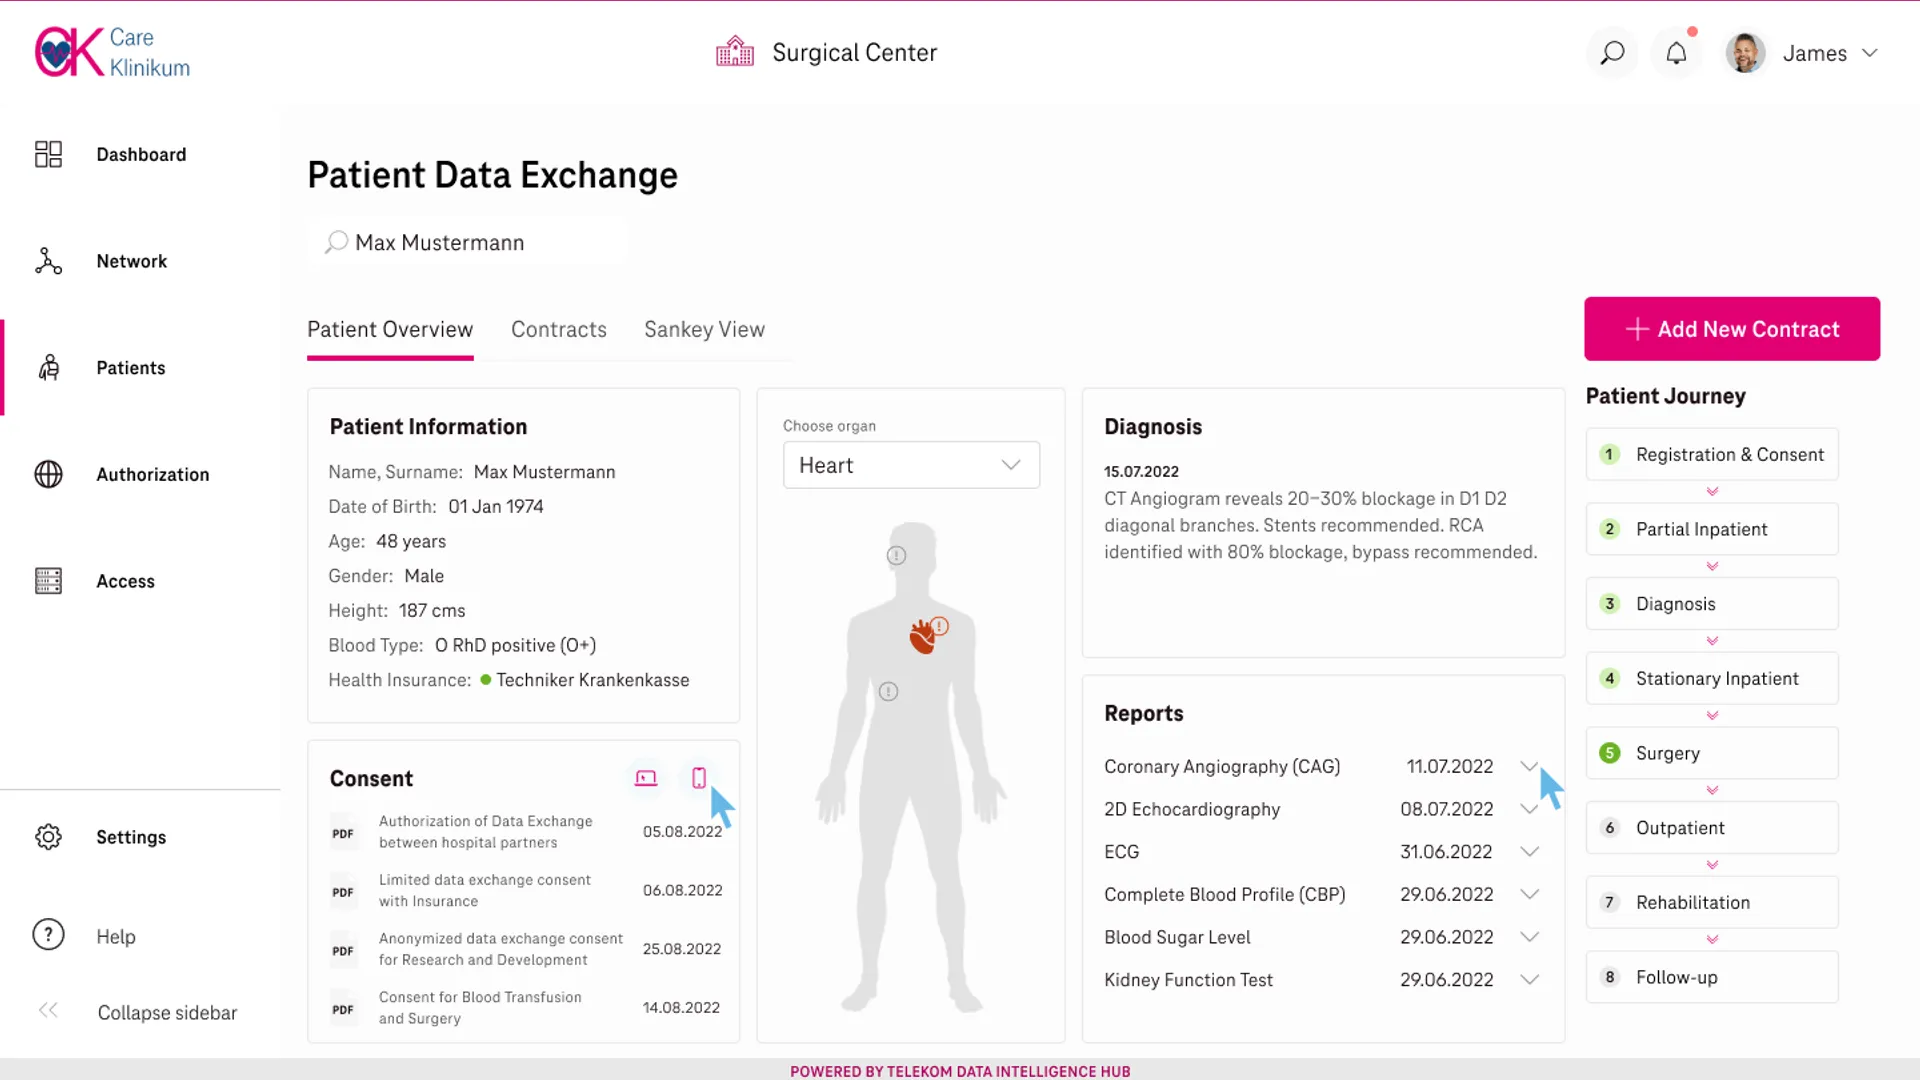Select Patients in the sidebar
The width and height of the screenshot is (1920, 1080).
(x=130, y=368)
